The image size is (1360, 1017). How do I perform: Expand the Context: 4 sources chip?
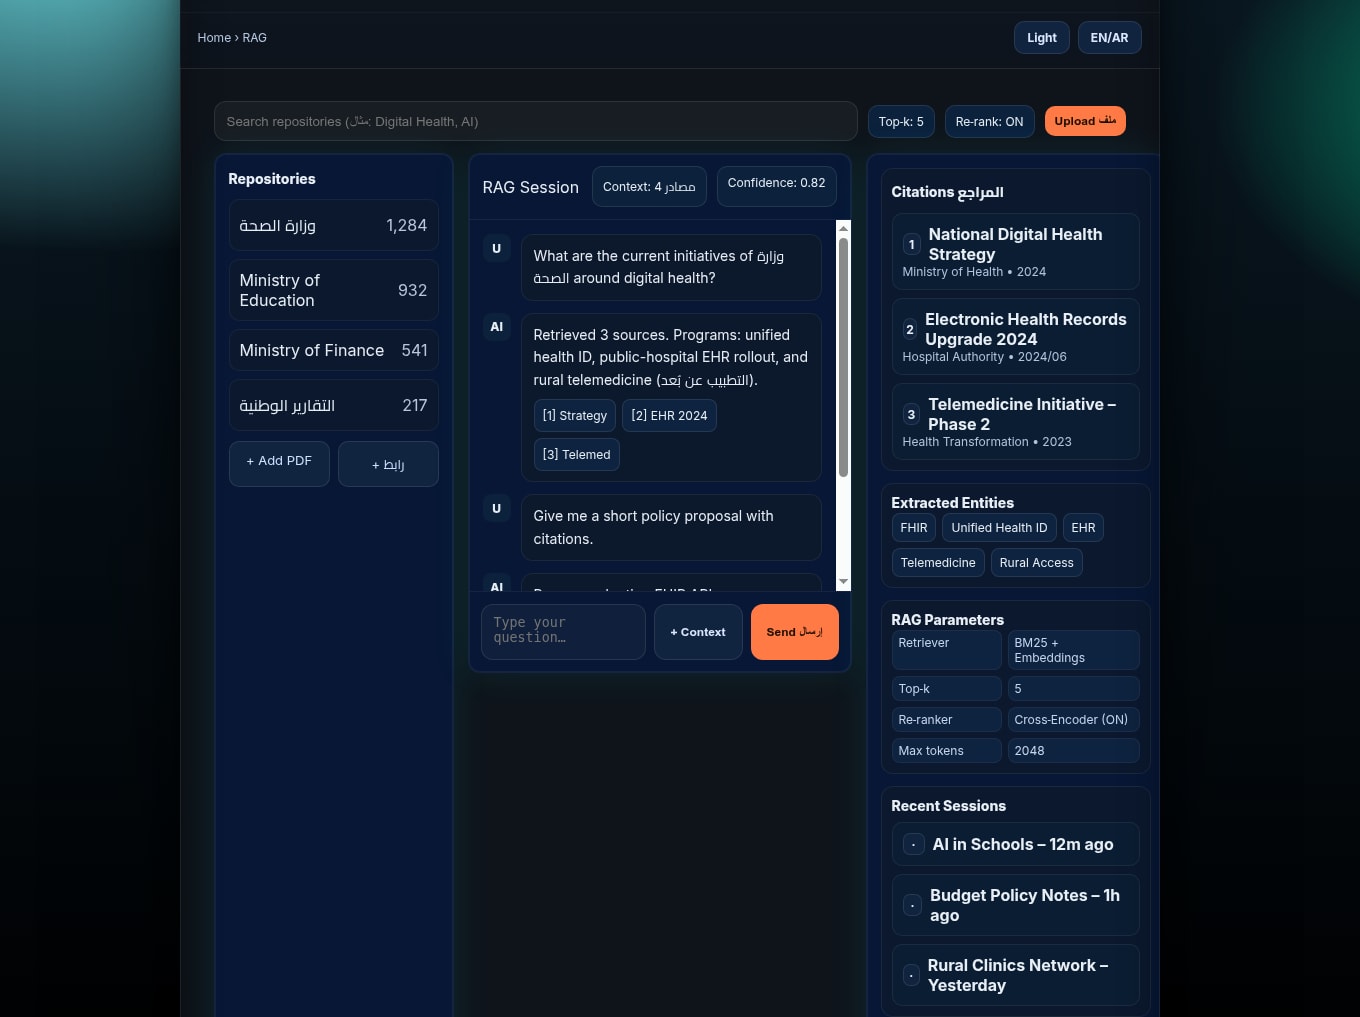pyautogui.click(x=649, y=187)
